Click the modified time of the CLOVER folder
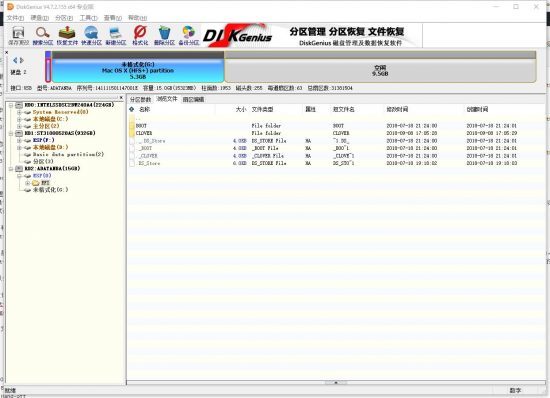The width and height of the screenshot is (550, 398). pyautogui.click(x=412, y=133)
